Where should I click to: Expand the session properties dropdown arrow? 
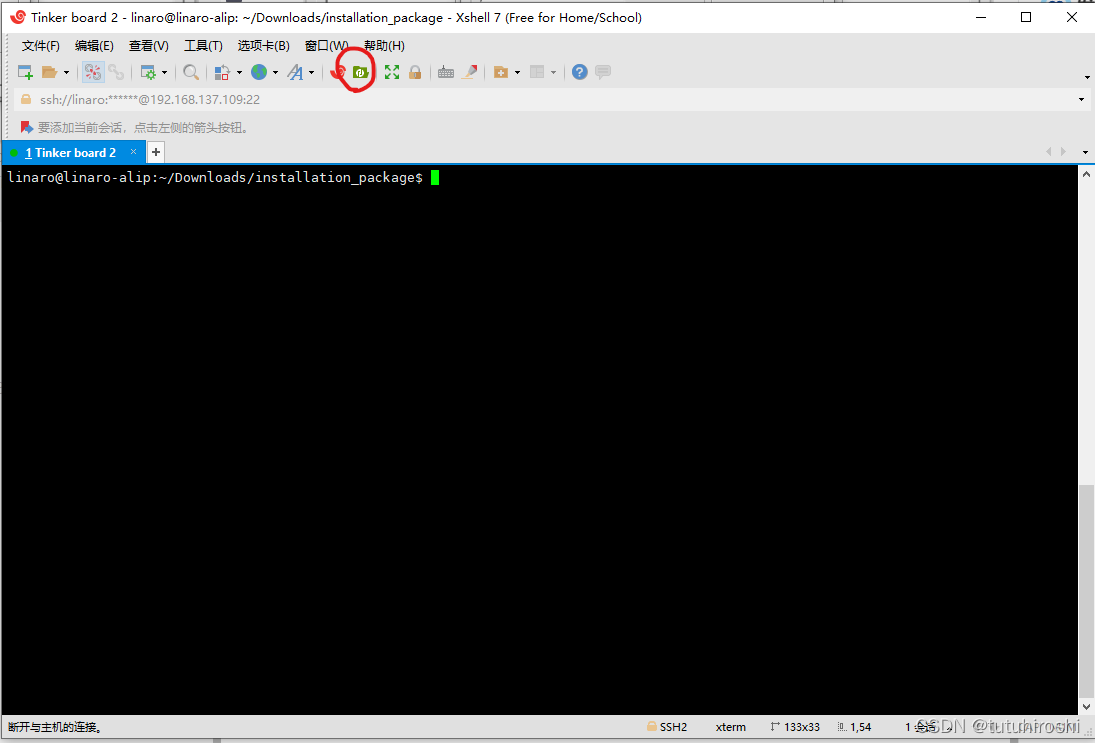tap(165, 72)
